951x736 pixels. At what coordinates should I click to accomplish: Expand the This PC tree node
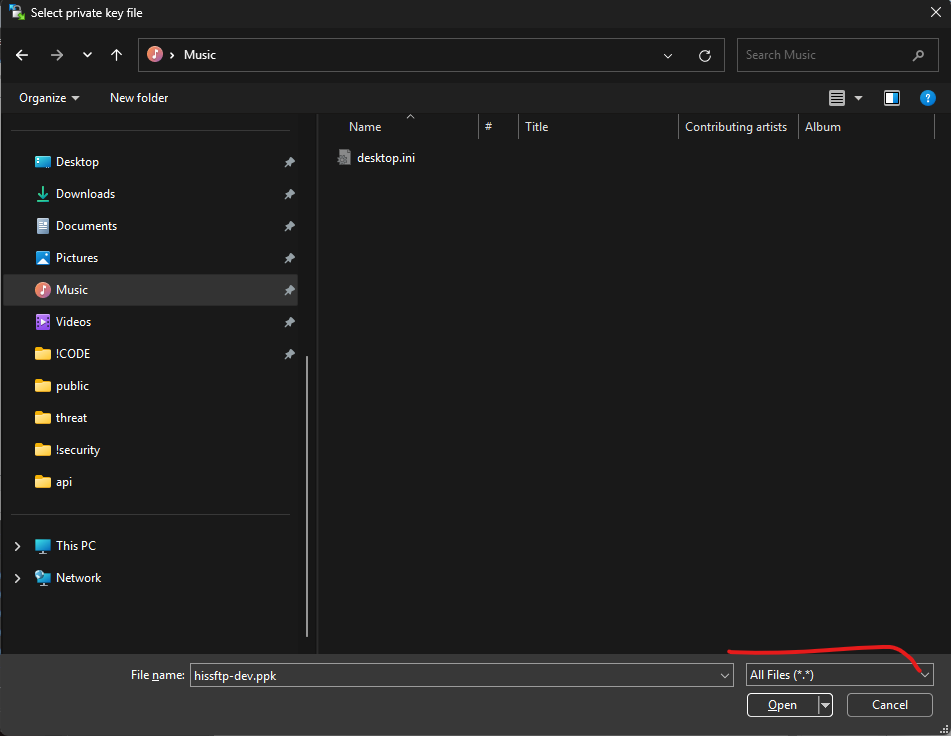pyautogui.click(x=17, y=546)
